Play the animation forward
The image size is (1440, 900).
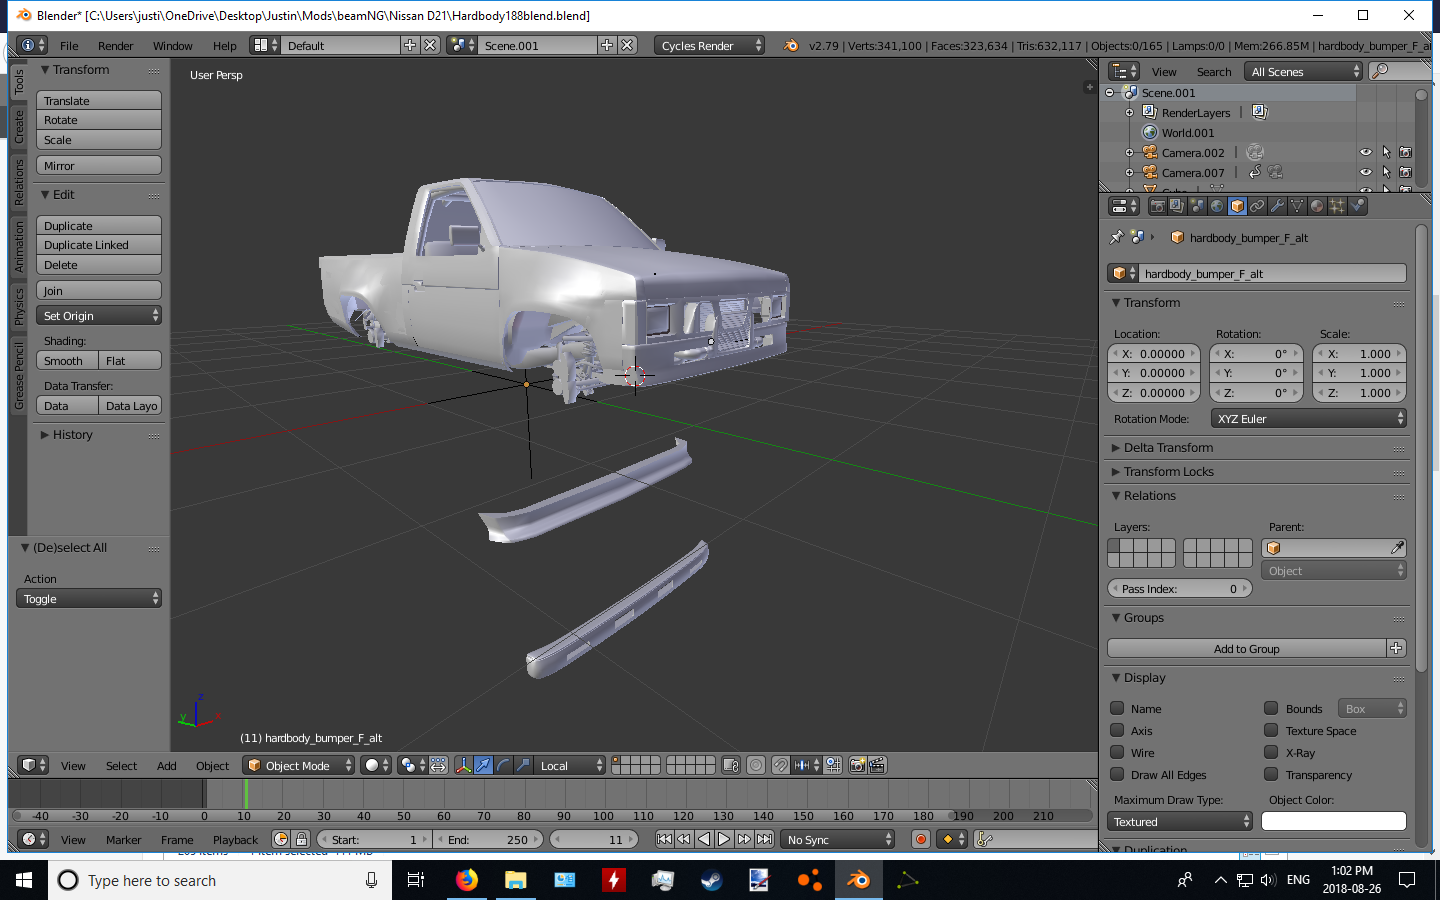pos(724,839)
